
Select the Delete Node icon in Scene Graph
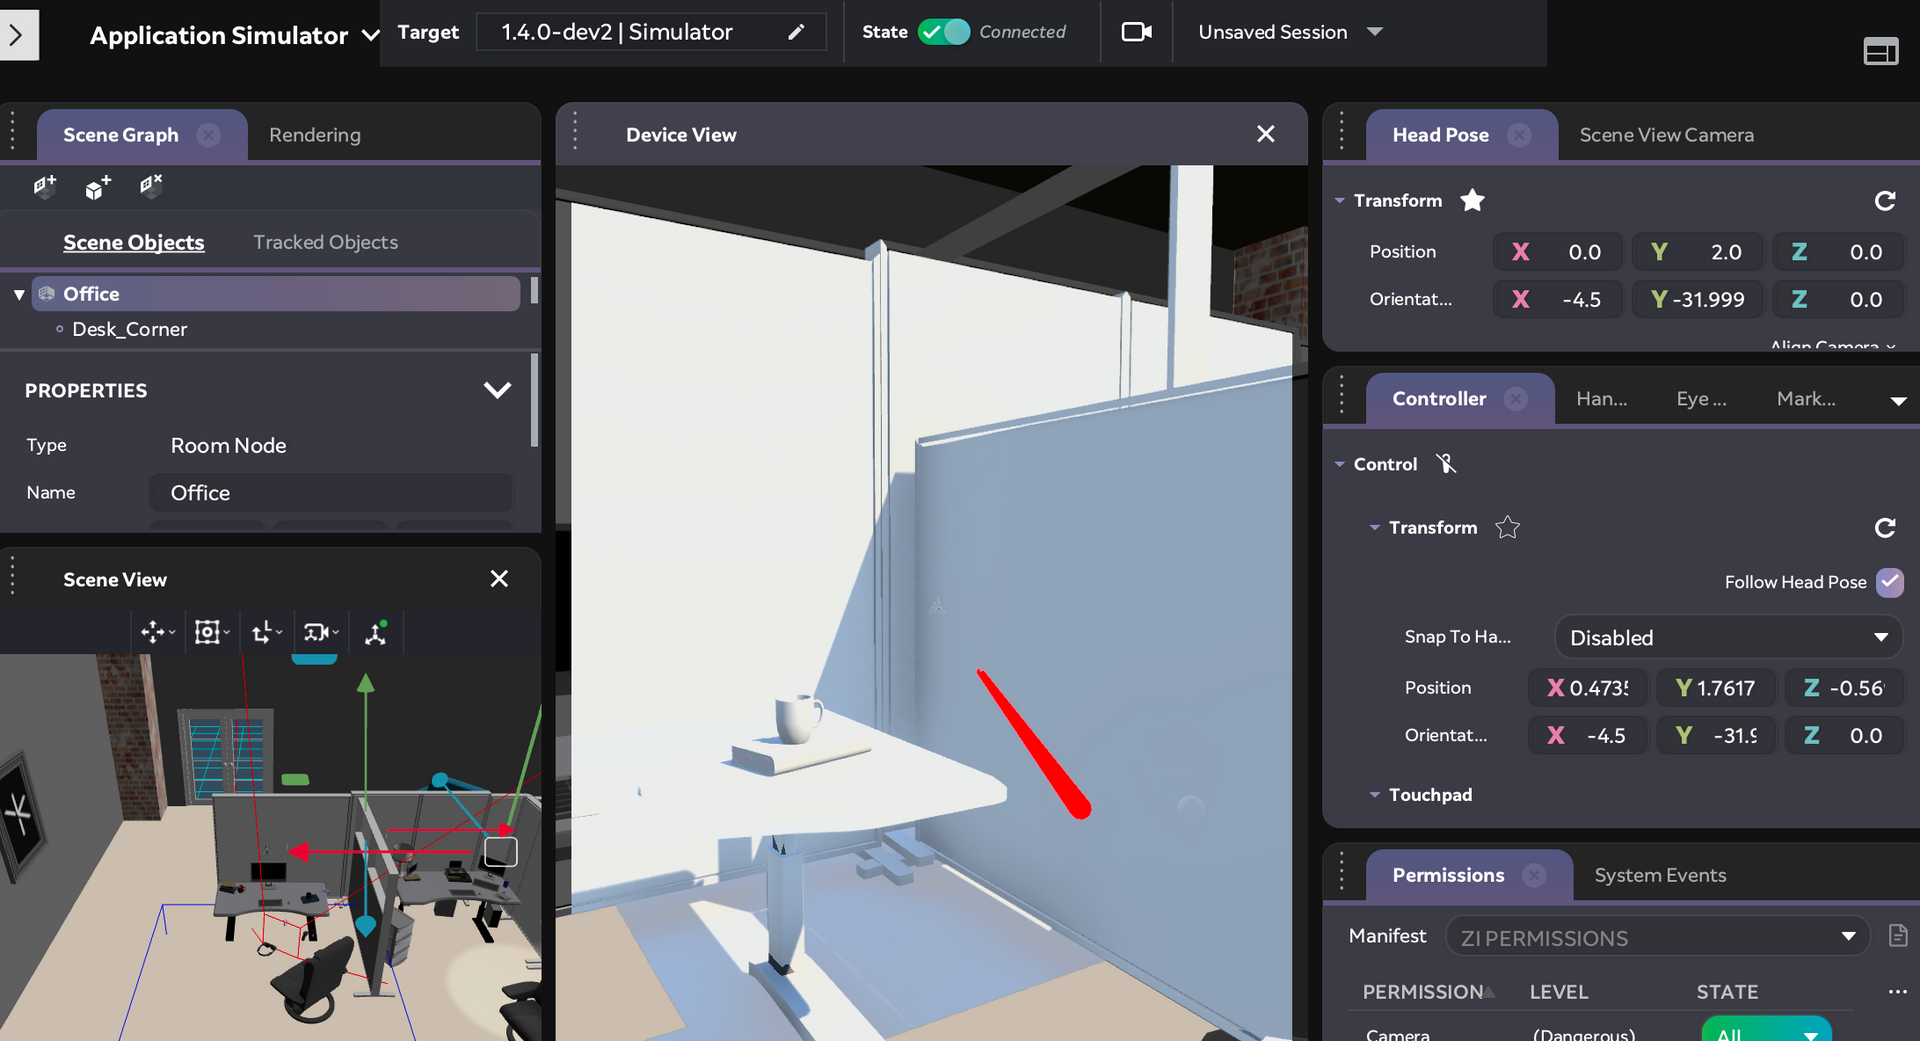pyautogui.click(x=152, y=187)
